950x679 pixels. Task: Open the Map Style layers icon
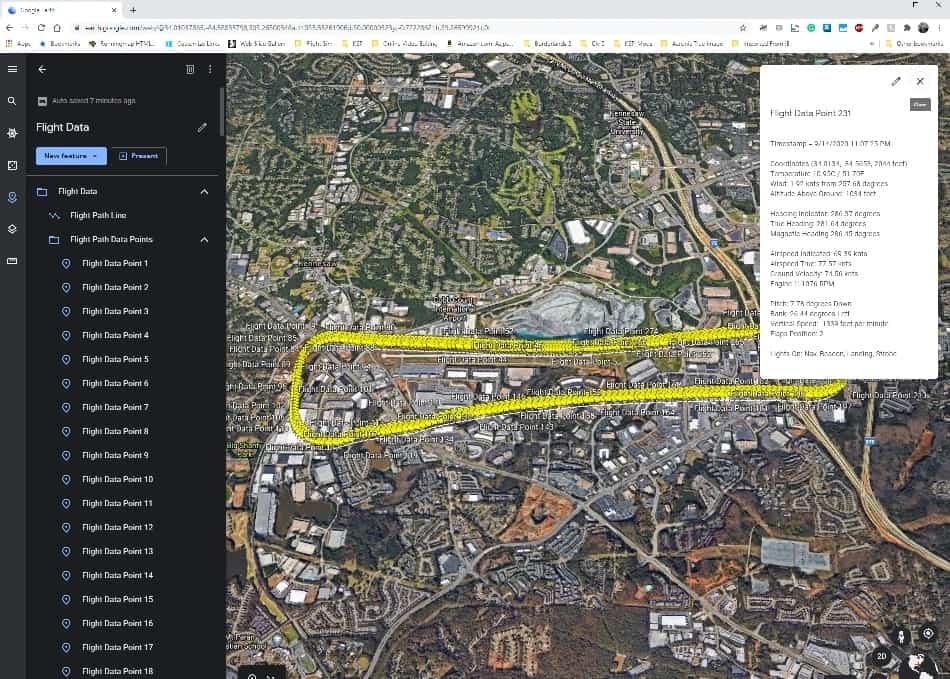(x=12, y=229)
